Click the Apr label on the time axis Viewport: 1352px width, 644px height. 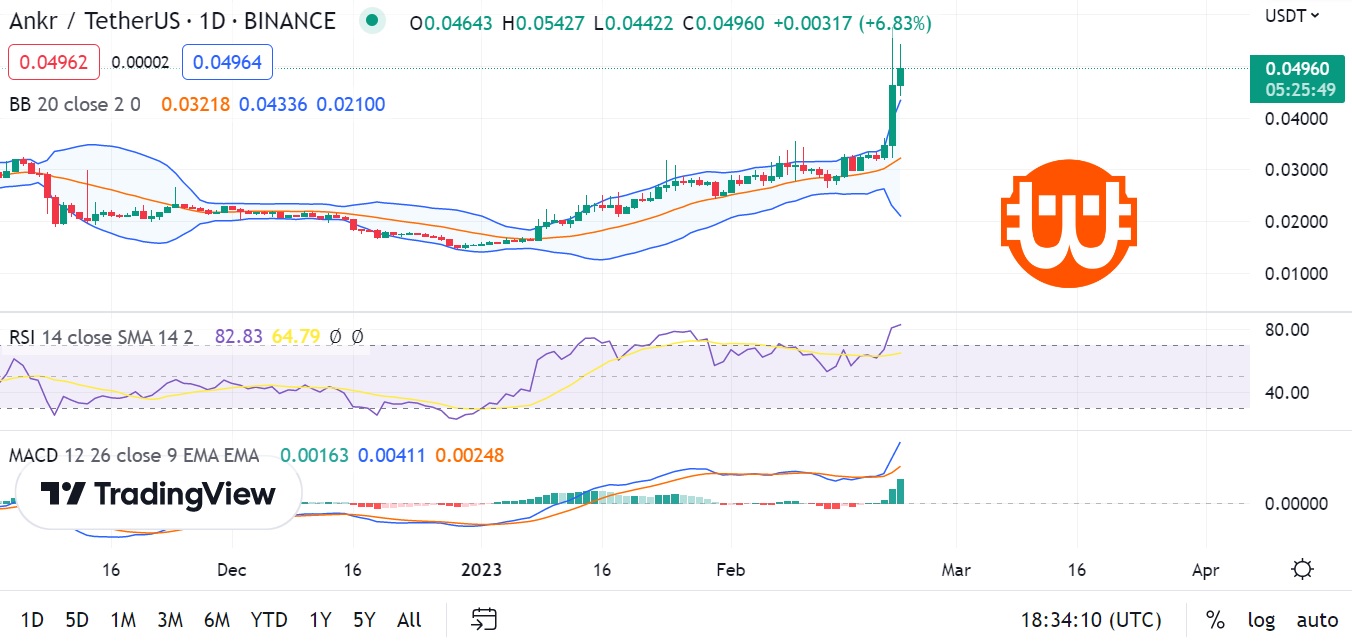1206,570
